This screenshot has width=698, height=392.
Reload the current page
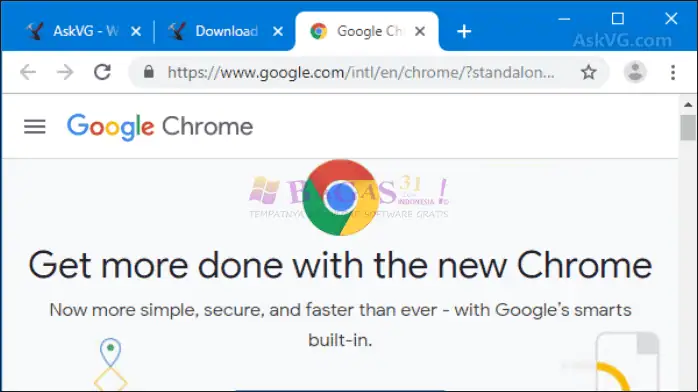[102, 72]
